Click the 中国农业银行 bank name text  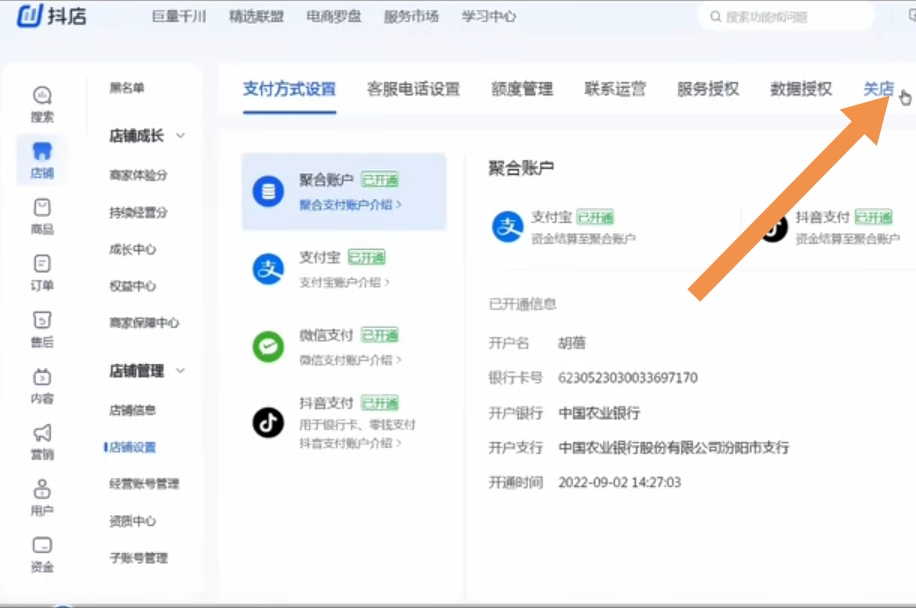[599, 413]
